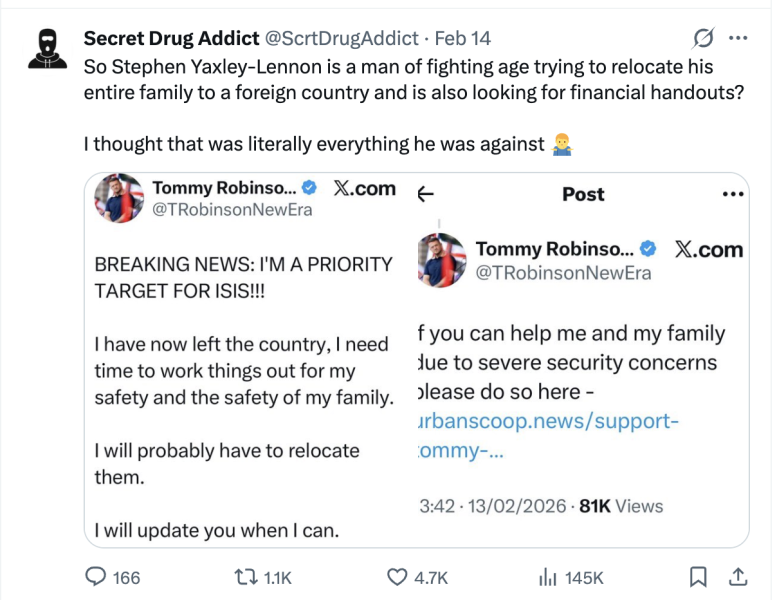Open the tweet's three-dot more menu
Screen dimensions: 777x600
coord(739,38)
